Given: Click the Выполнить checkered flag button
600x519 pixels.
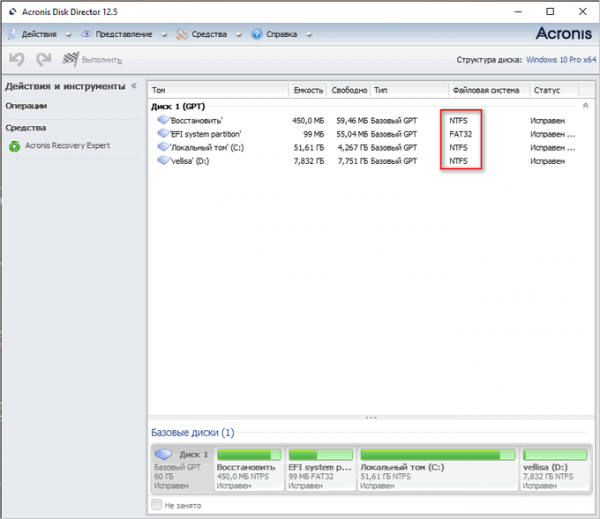Looking at the screenshot, I should pos(92,59).
